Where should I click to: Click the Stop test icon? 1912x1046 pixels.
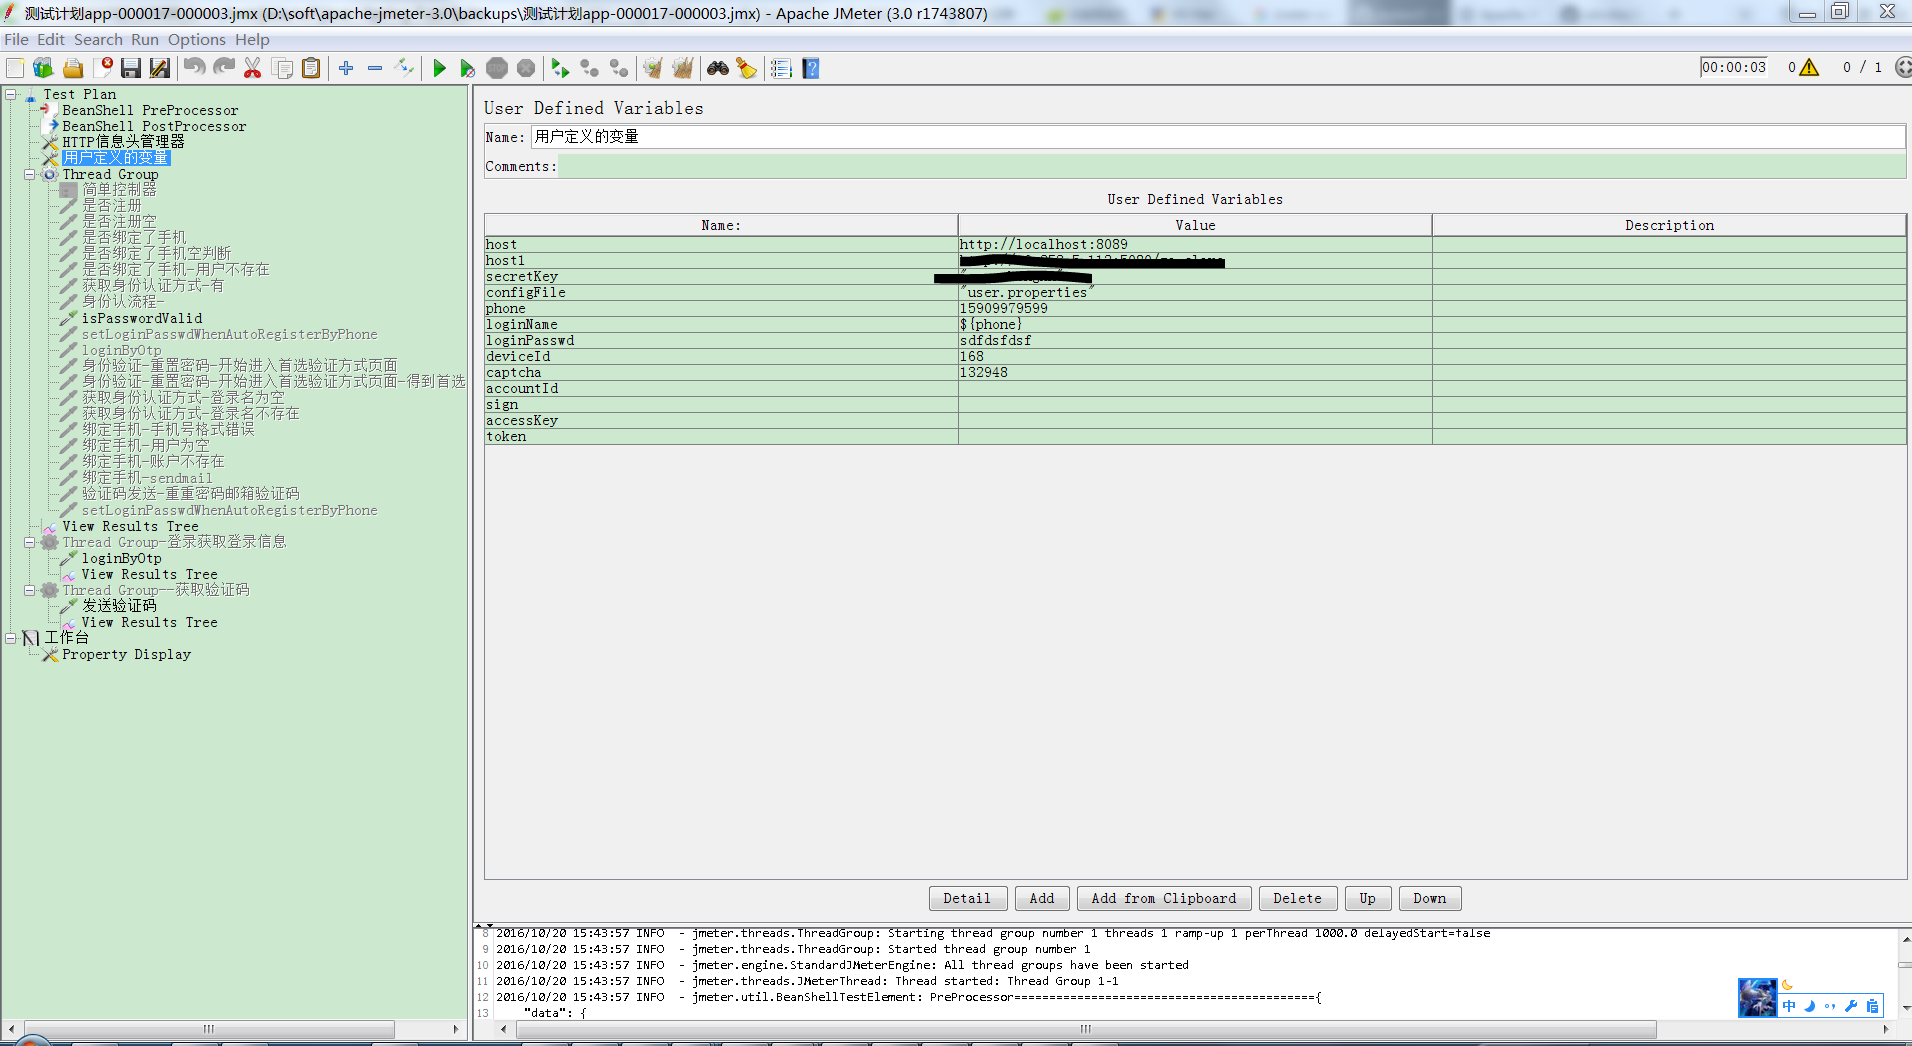pos(497,68)
